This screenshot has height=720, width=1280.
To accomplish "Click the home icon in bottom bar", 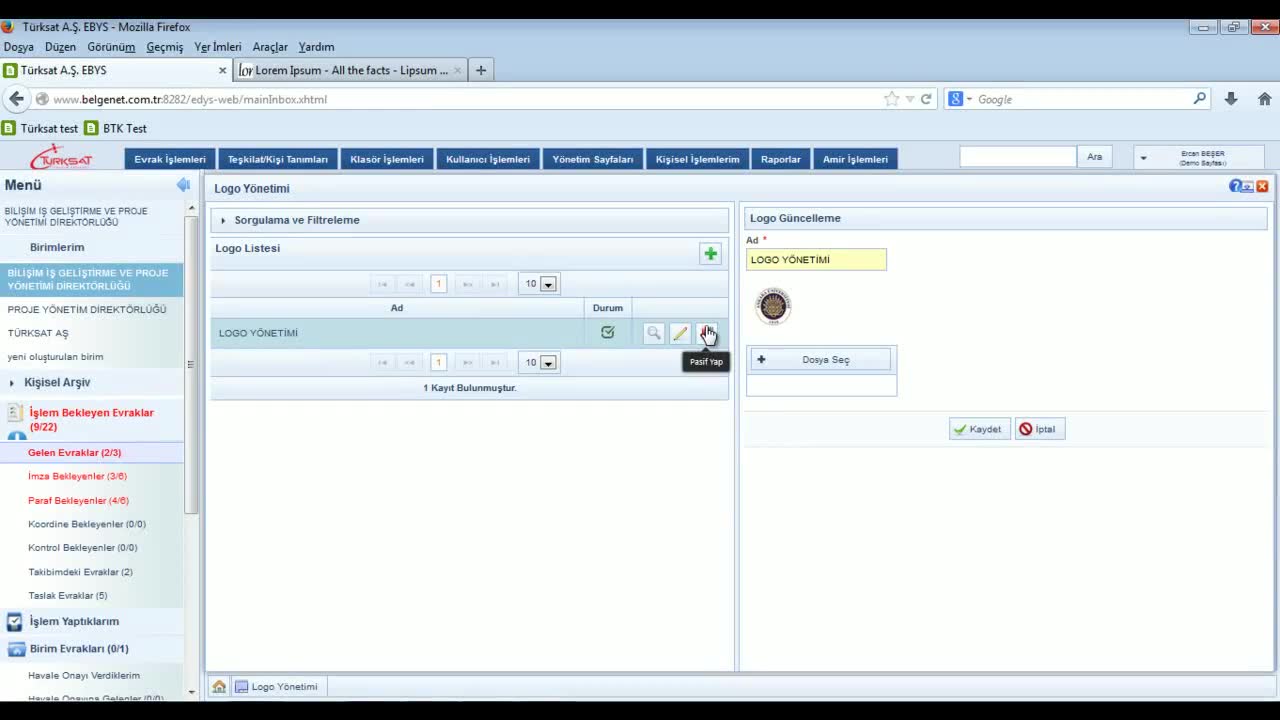I will 219,687.
